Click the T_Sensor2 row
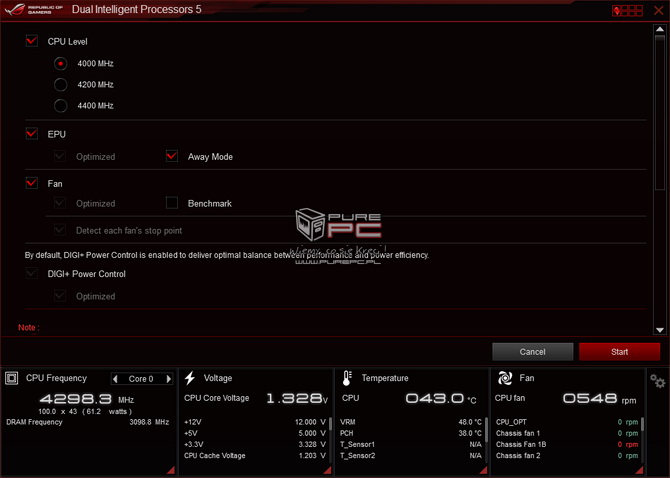Screen dimensions: 670x478 pos(411,456)
